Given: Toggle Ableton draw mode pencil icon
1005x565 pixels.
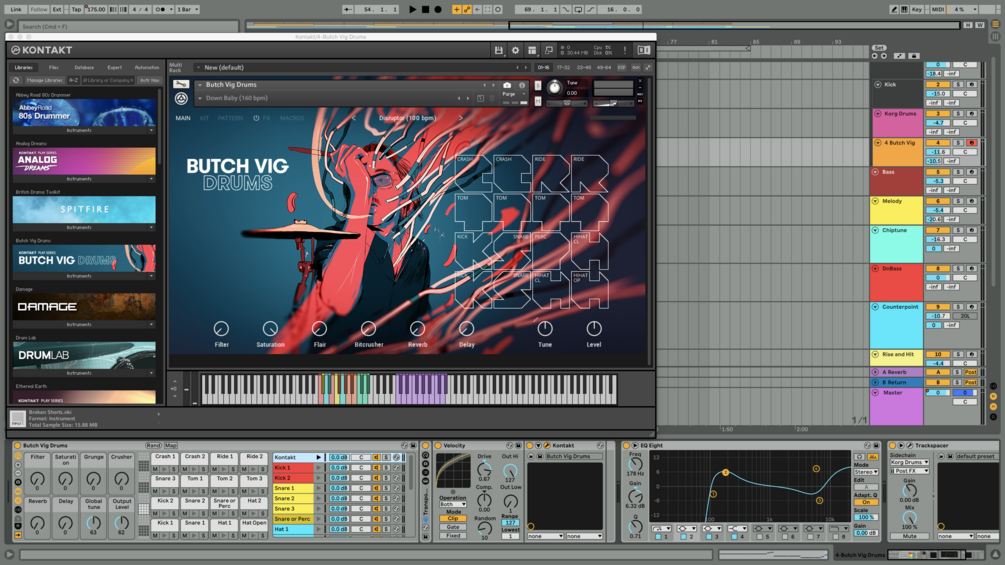Looking at the screenshot, I should click(x=894, y=10).
